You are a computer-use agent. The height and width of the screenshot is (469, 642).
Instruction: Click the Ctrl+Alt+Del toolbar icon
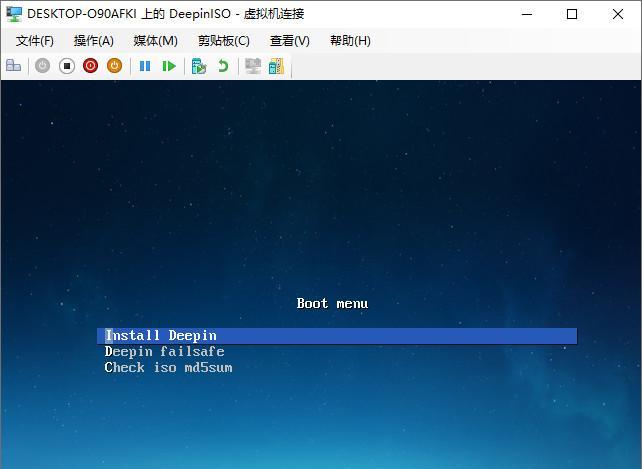point(14,66)
